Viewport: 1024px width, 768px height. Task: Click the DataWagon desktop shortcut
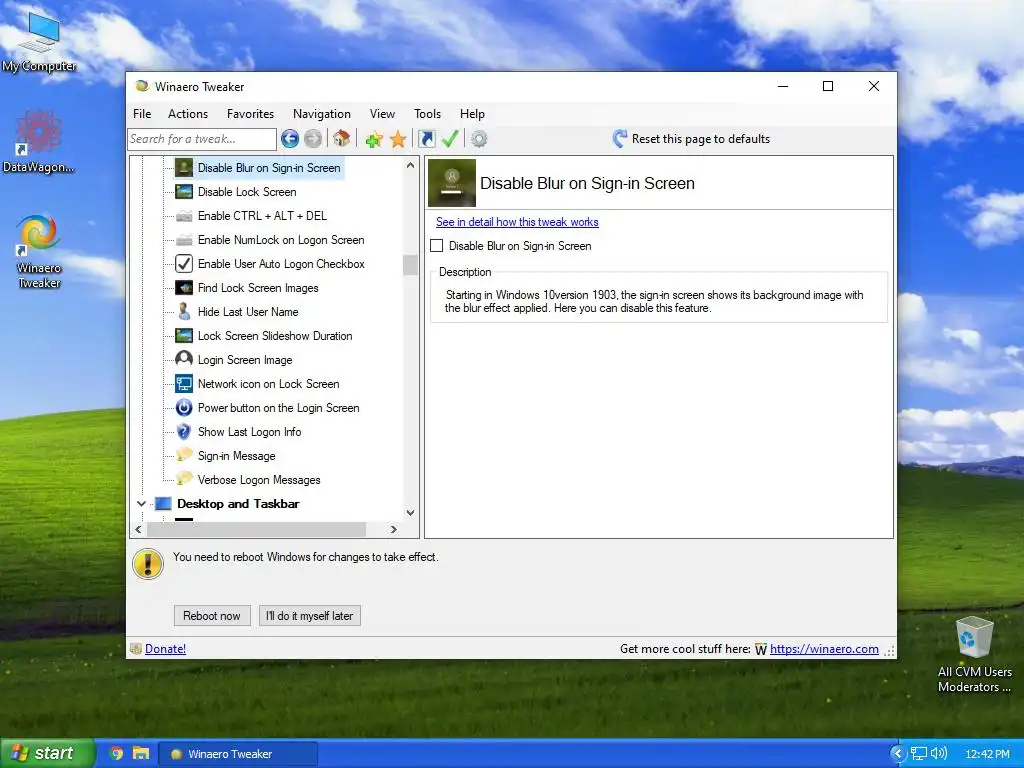click(39, 142)
